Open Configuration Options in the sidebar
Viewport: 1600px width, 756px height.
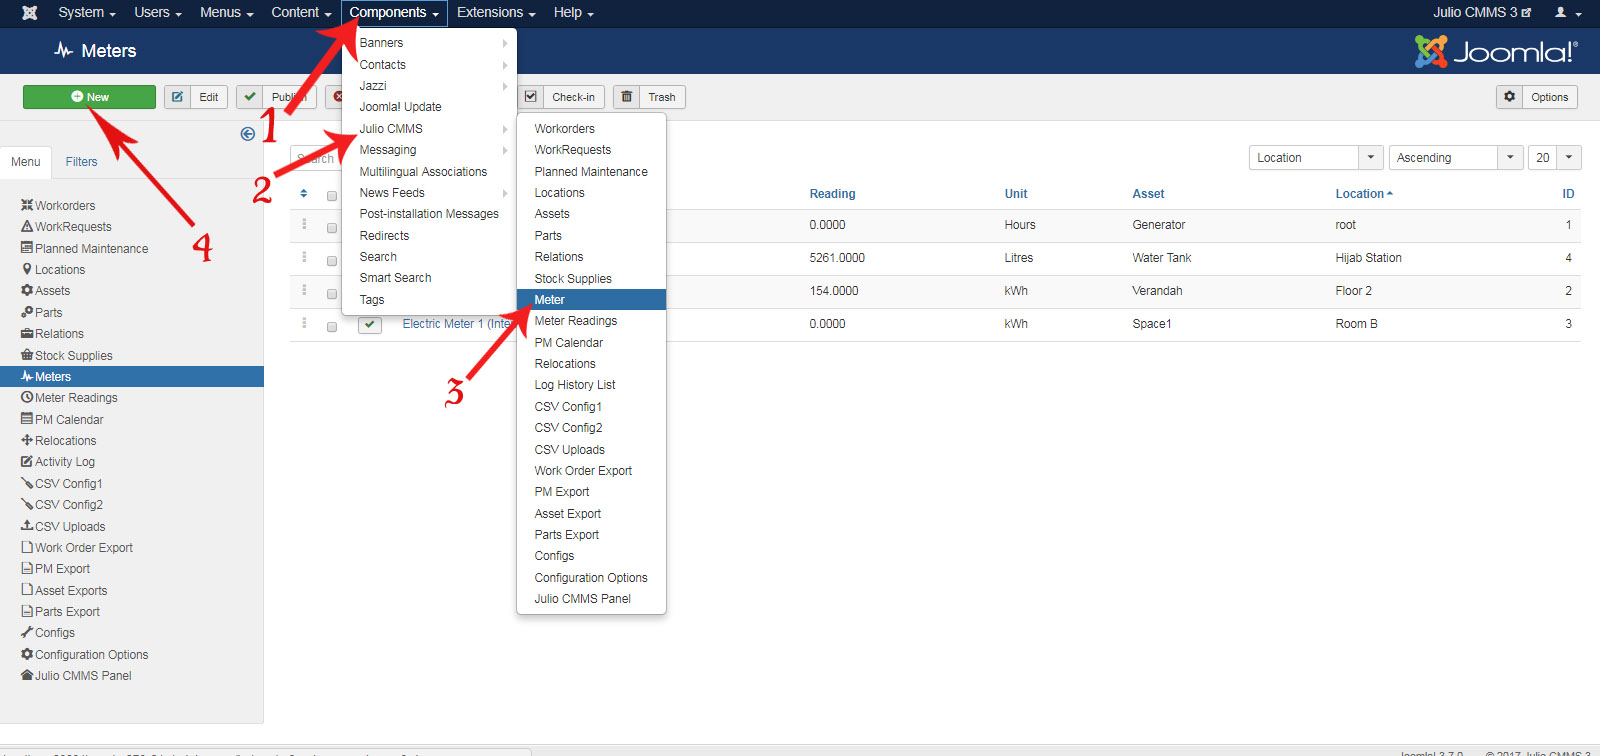[x=84, y=654]
